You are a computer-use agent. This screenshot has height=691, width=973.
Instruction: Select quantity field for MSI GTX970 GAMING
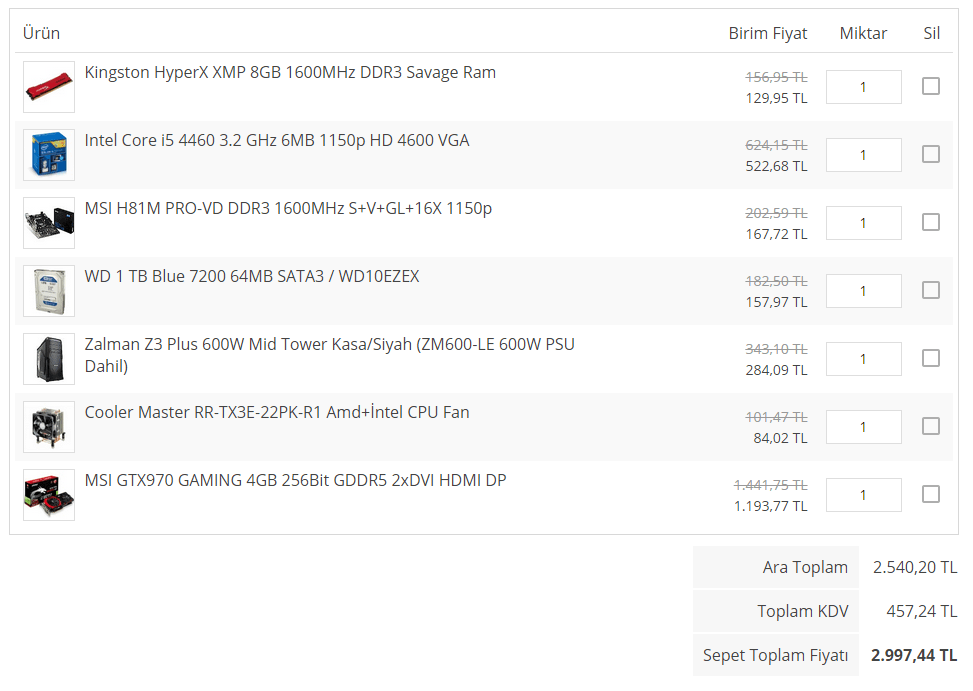click(863, 495)
